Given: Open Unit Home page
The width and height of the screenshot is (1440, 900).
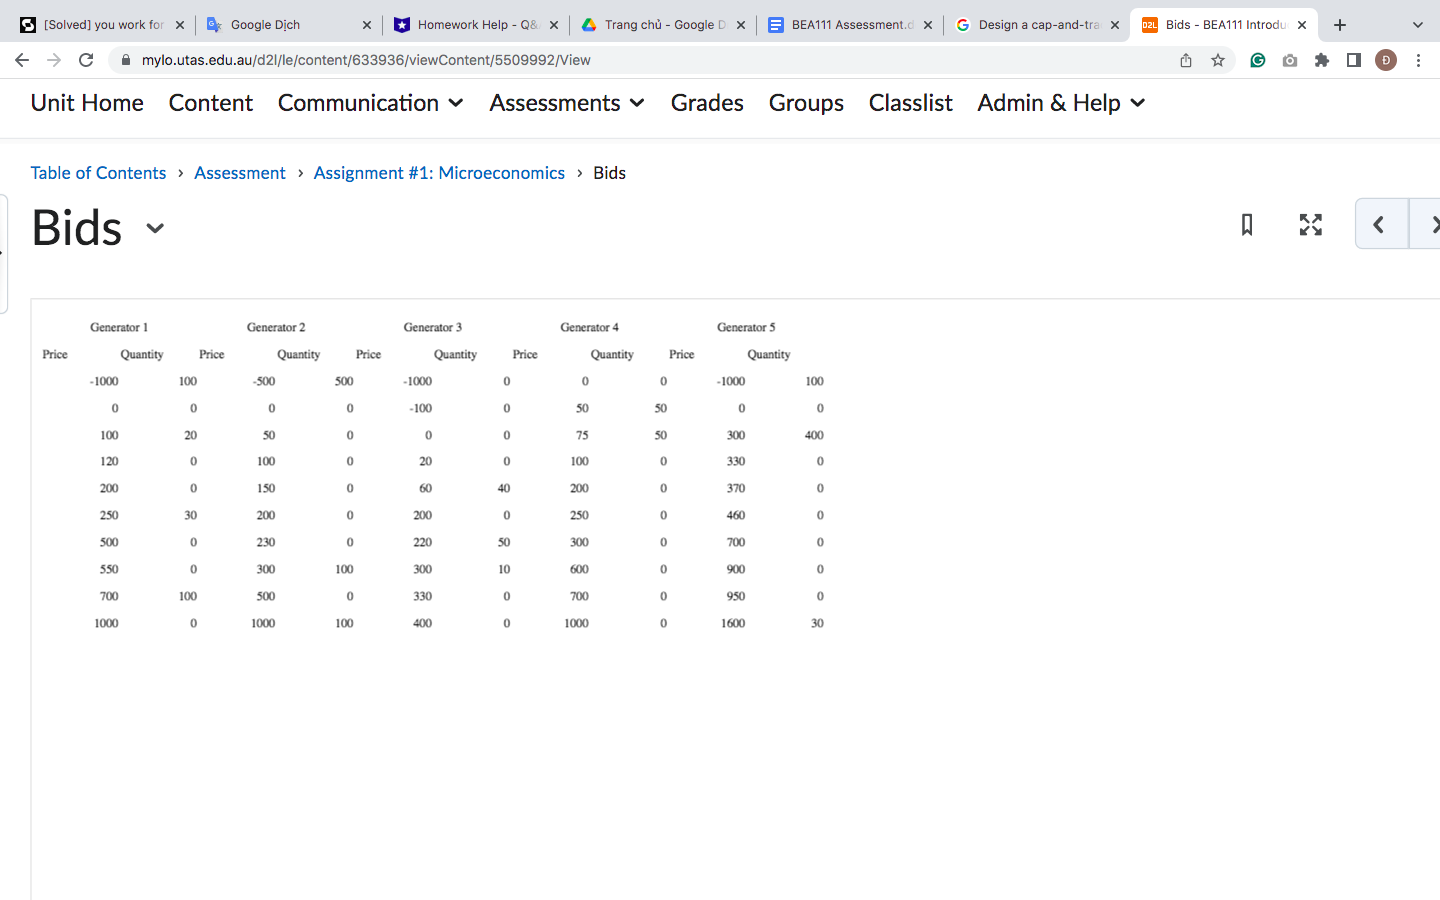Looking at the screenshot, I should pyautogui.click(x=87, y=103).
